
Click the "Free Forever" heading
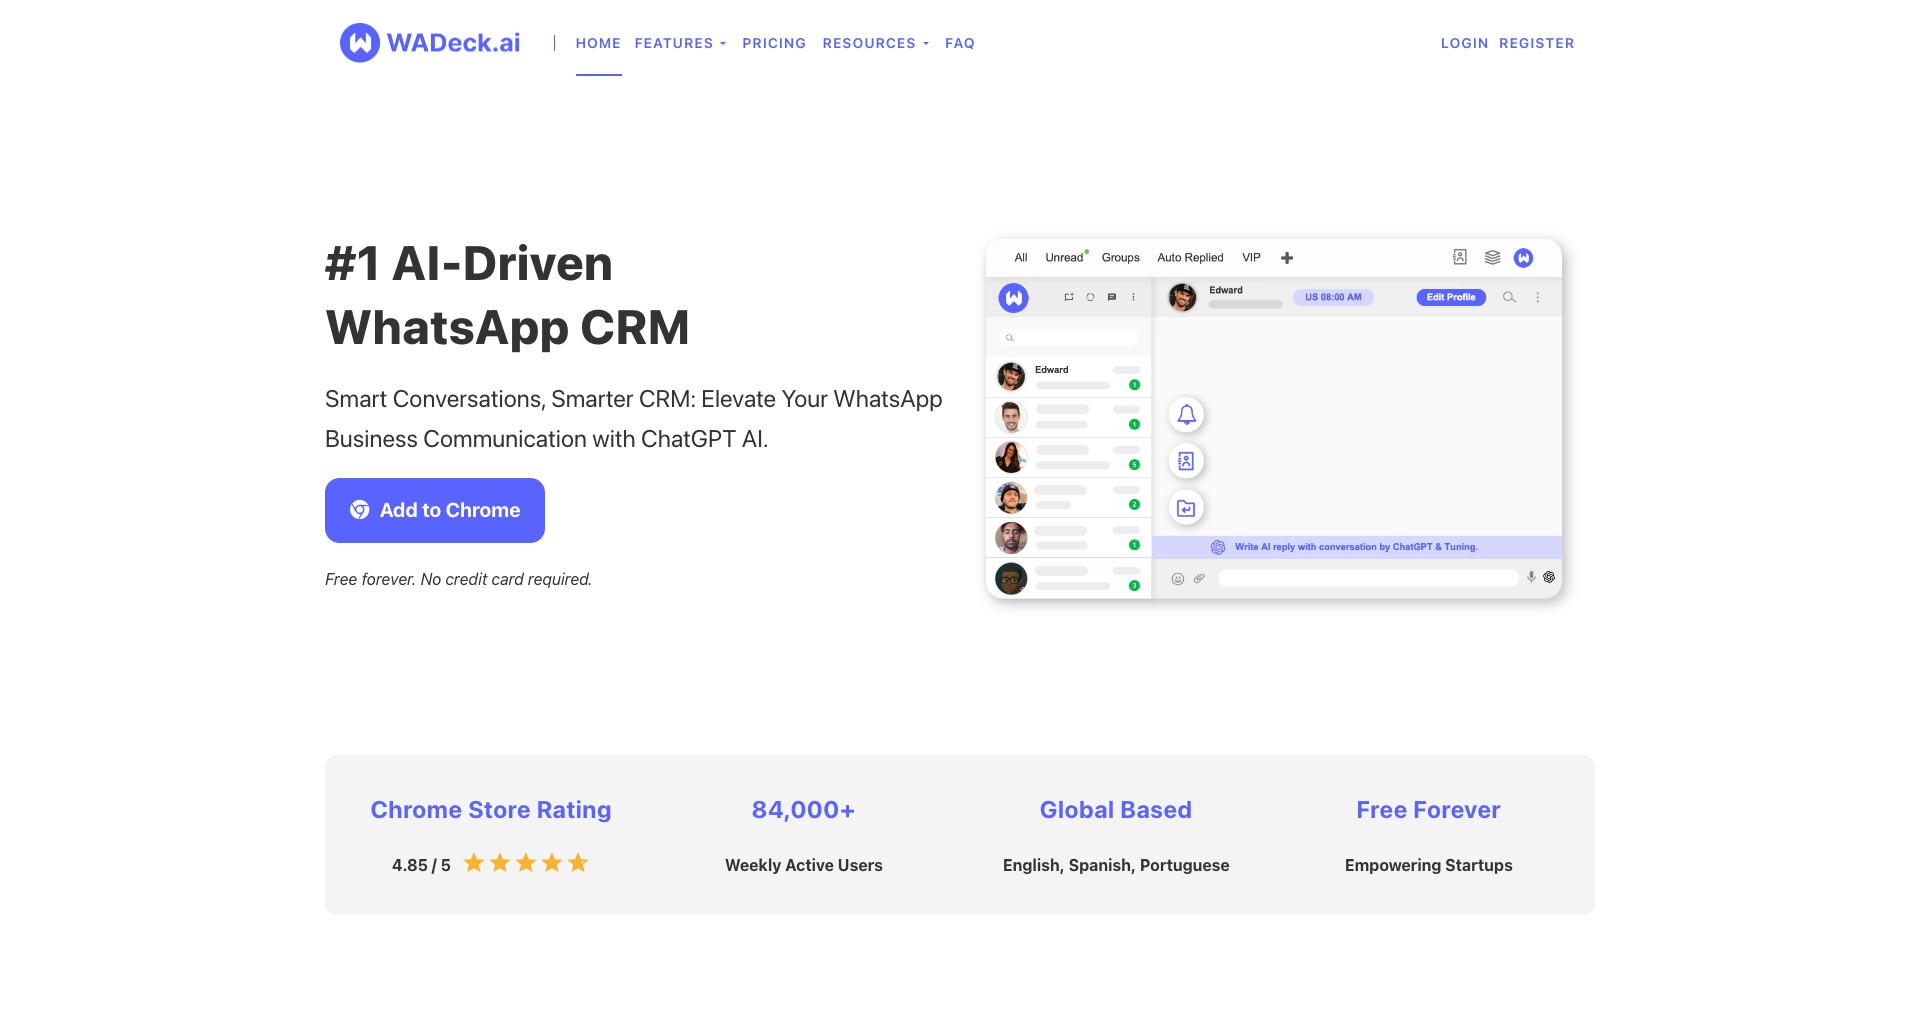coord(1428,810)
